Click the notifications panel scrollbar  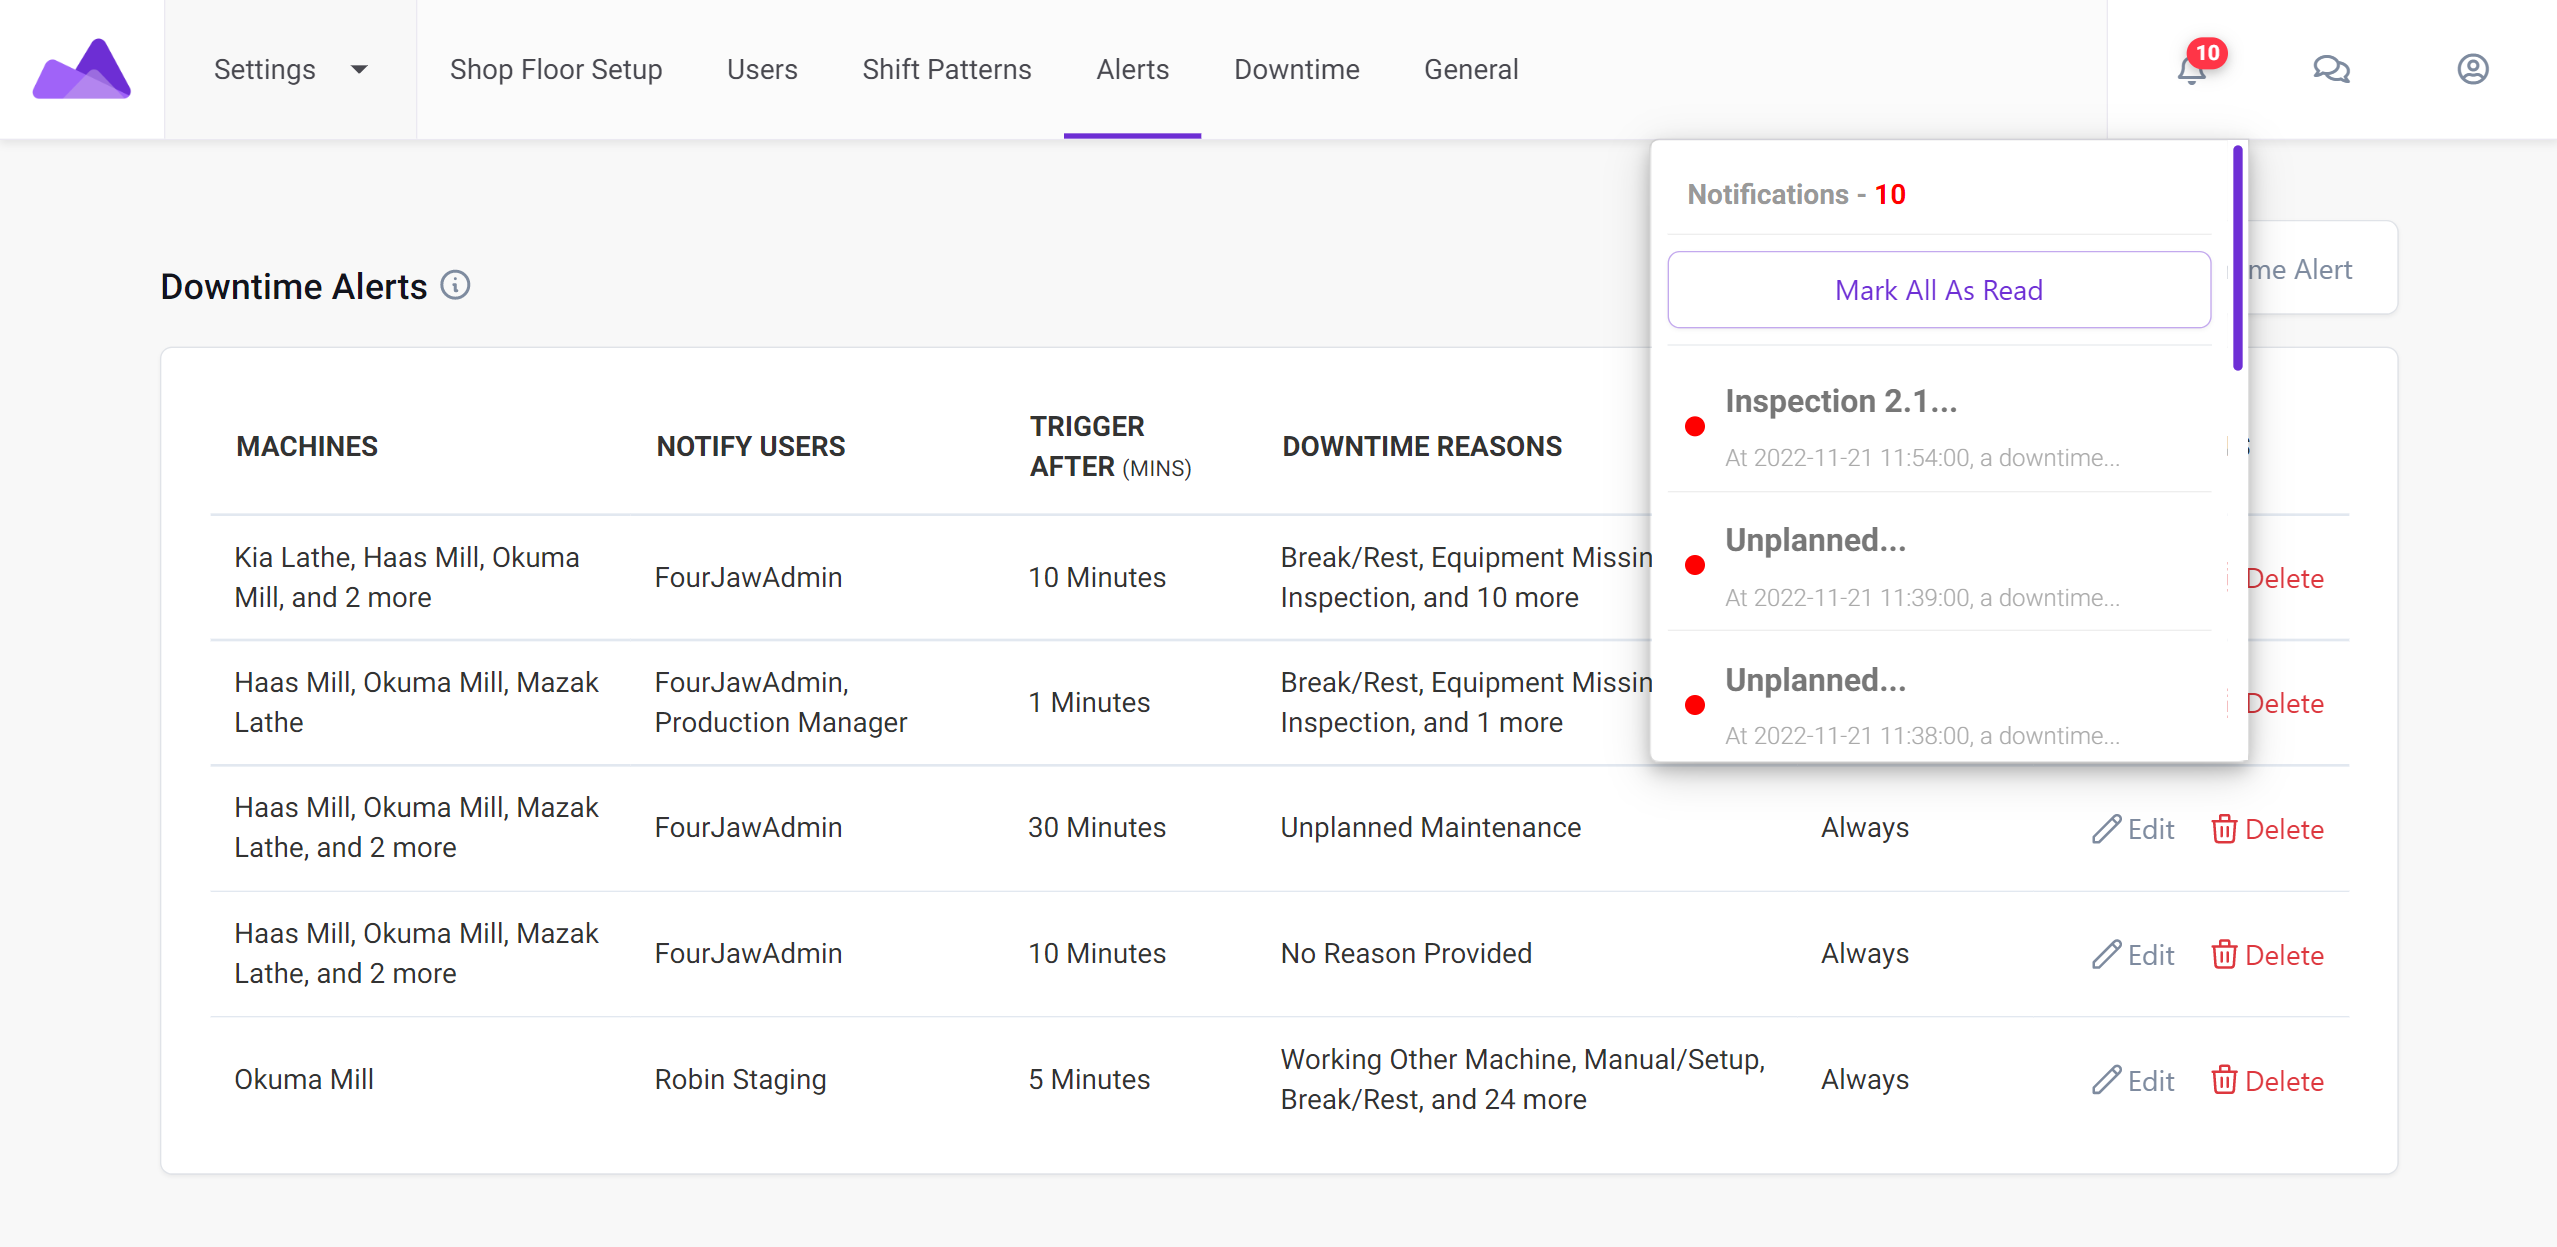(2238, 258)
